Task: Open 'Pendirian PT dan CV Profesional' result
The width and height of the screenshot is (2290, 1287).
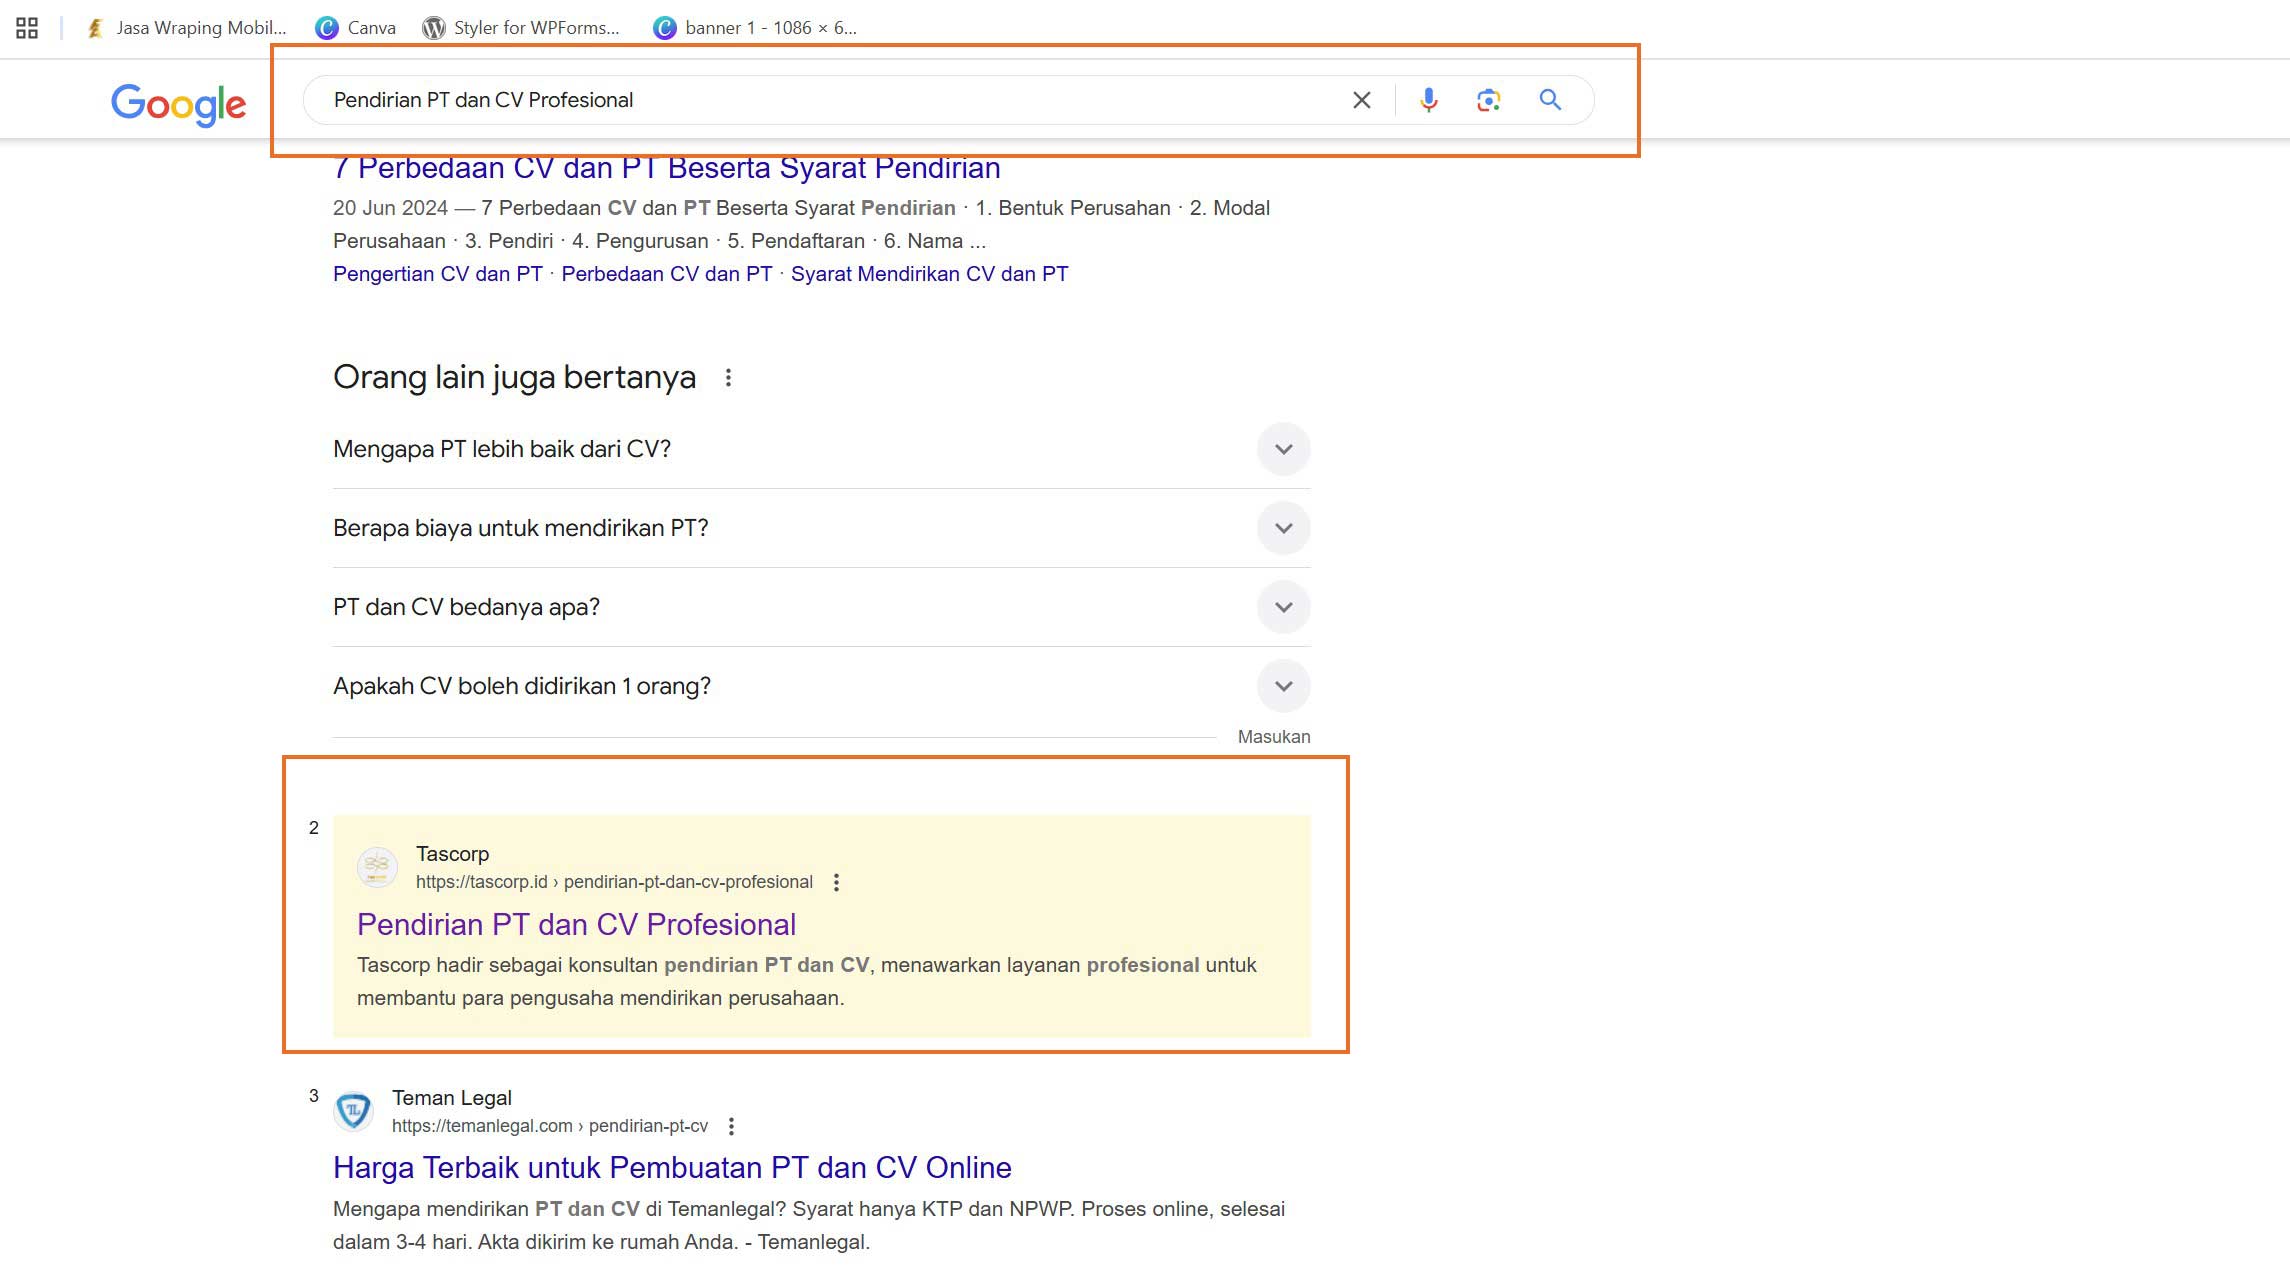Action: pyautogui.click(x=576, y=925)
